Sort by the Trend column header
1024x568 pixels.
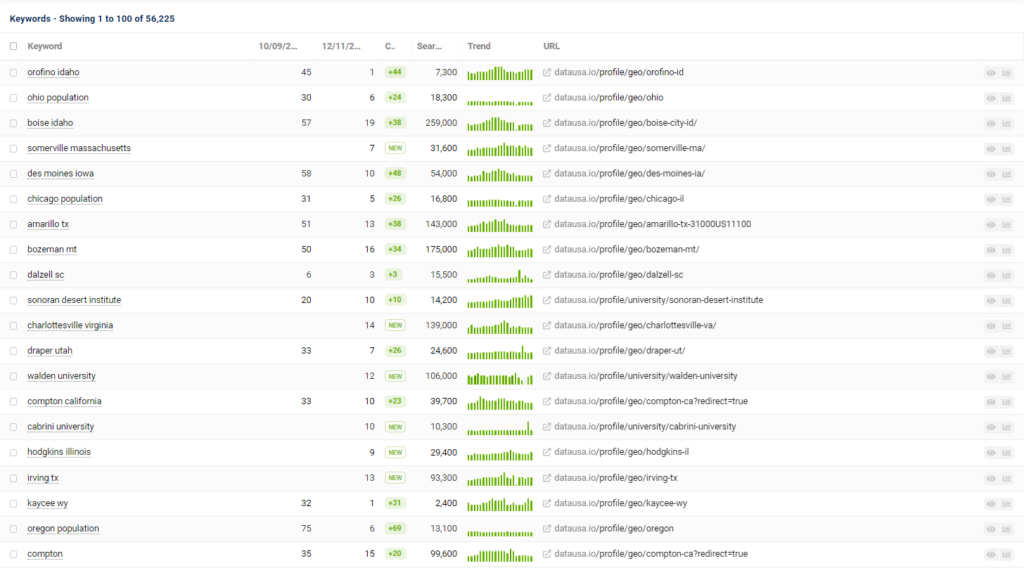pyautogui.click(x=479, y=46)
